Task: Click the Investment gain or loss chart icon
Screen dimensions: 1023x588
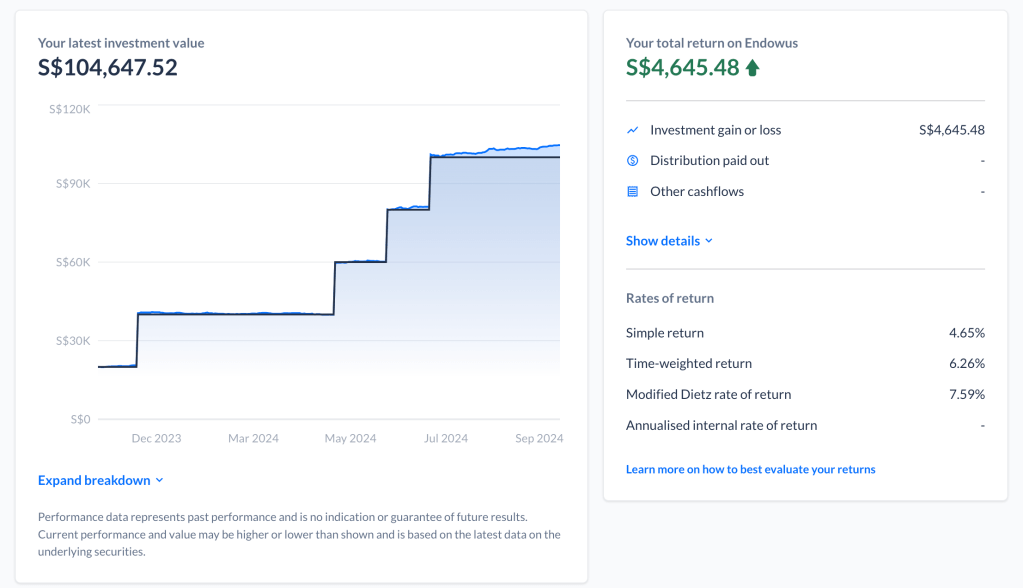Action: pyautogui.click(x=632, y=130)
